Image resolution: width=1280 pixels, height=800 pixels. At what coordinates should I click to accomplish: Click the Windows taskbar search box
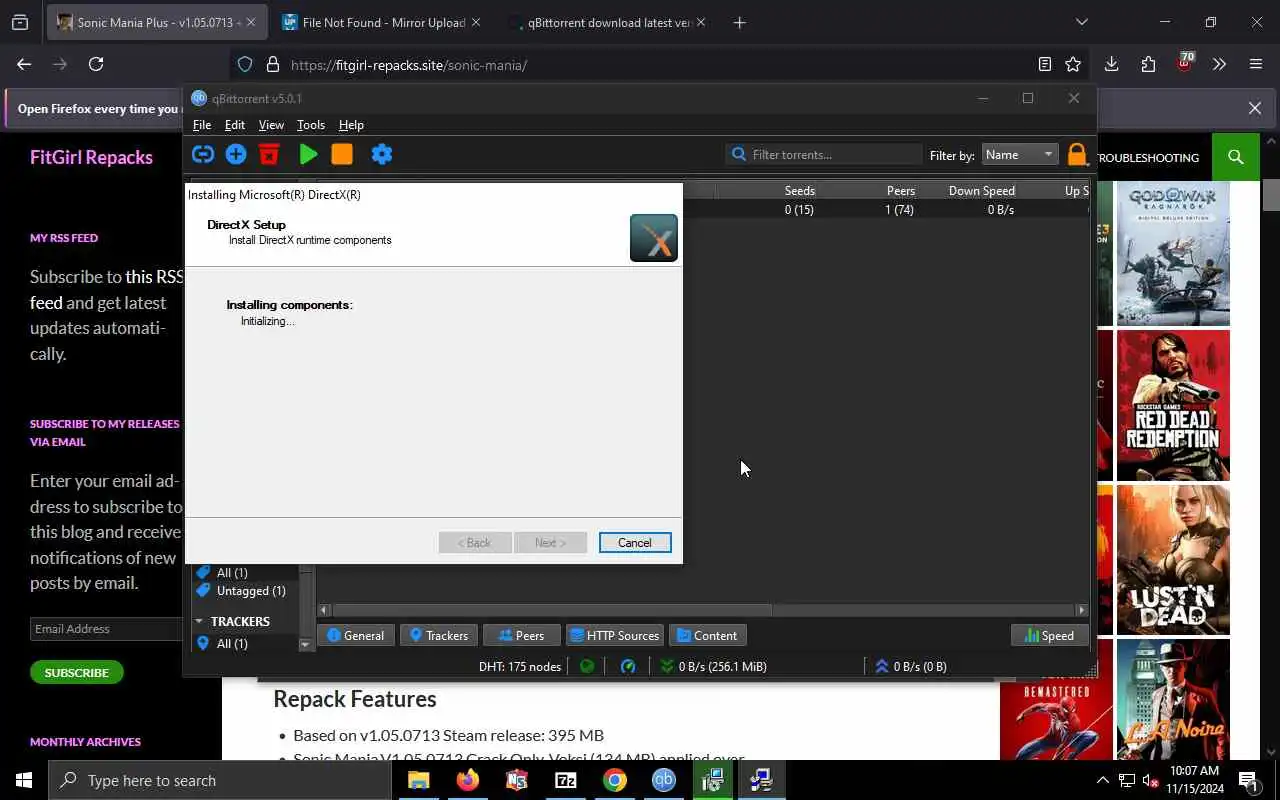click(x=220, y=780)
